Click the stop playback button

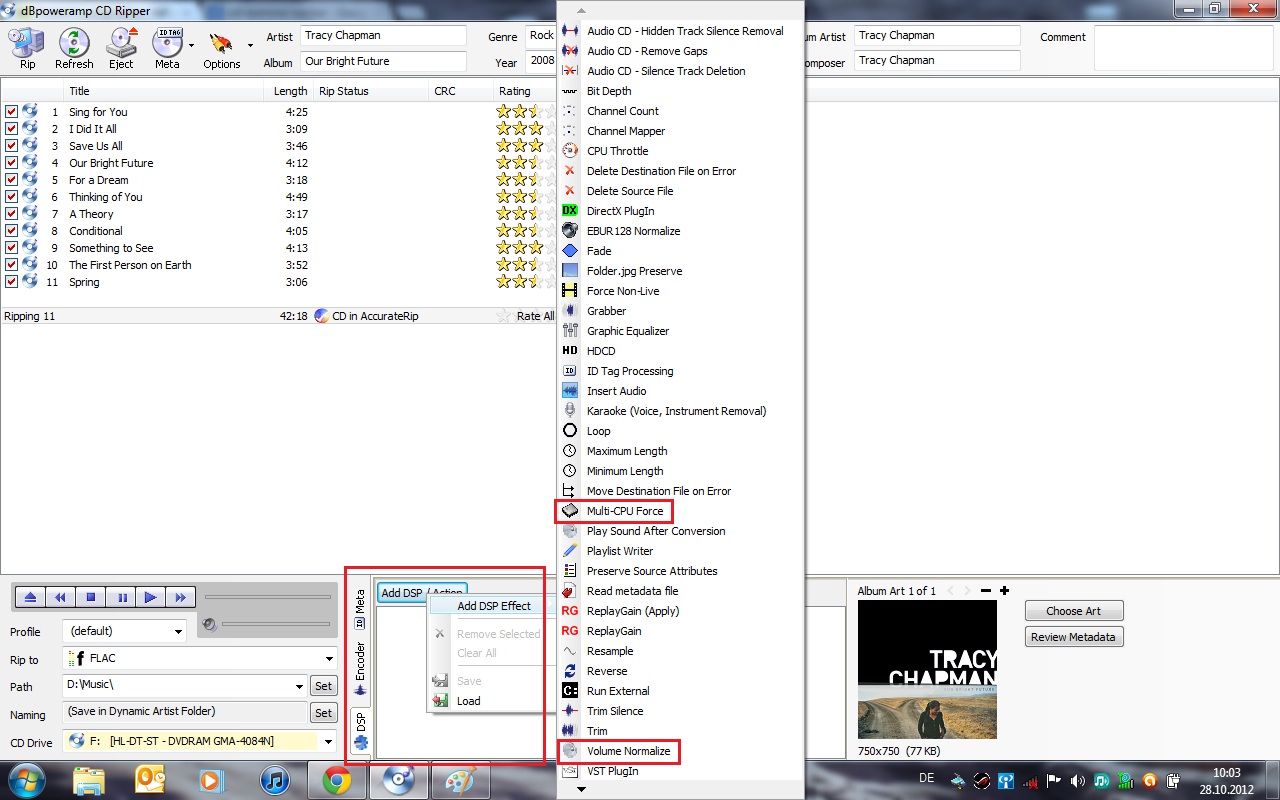[x=91, y=598]
